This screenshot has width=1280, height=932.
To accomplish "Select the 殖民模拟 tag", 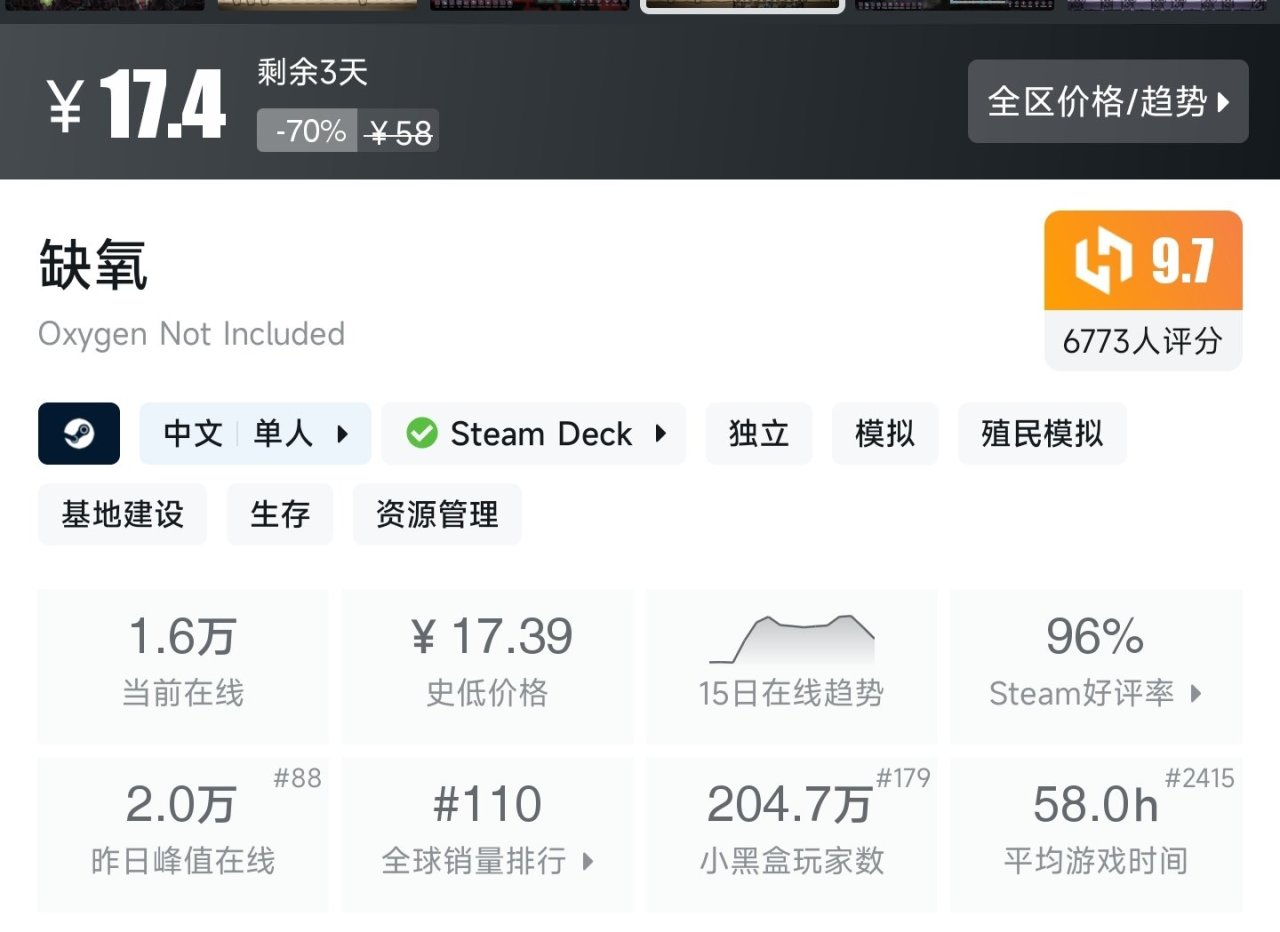I will tap(1042, 433).
